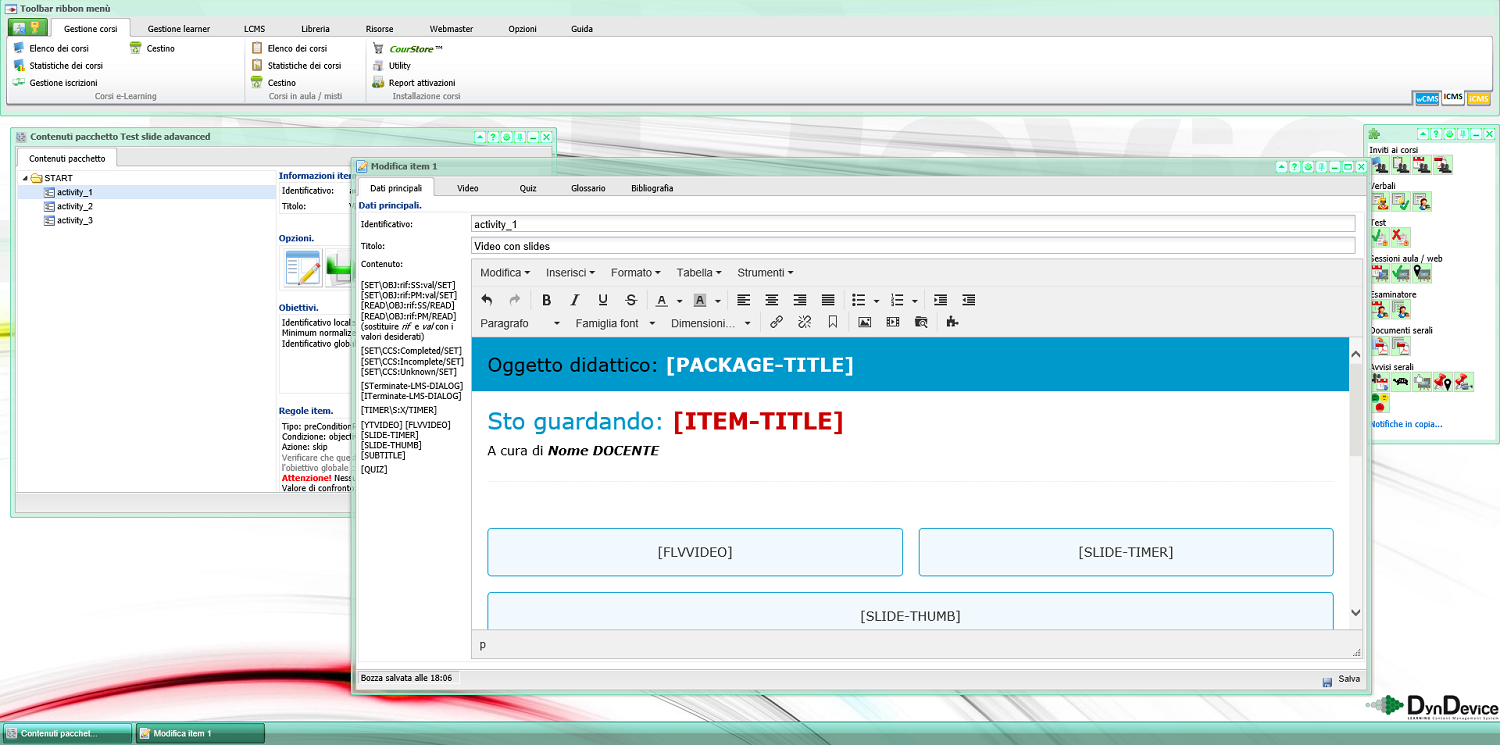Click editor scrollbar down arrow

pos(1356,613)
